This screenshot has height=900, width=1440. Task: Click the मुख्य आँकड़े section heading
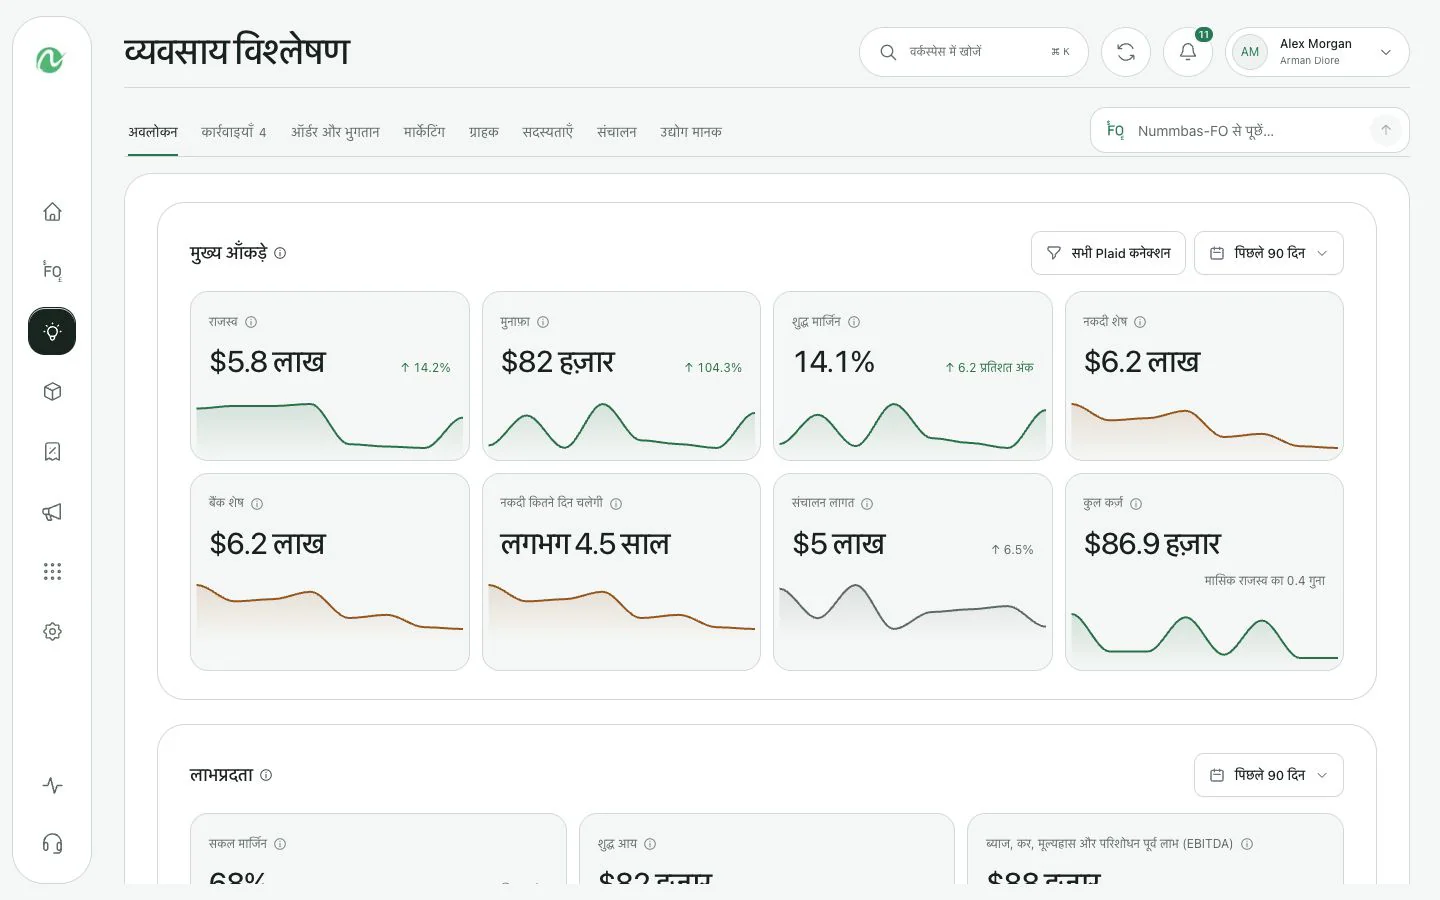point(229,253)
